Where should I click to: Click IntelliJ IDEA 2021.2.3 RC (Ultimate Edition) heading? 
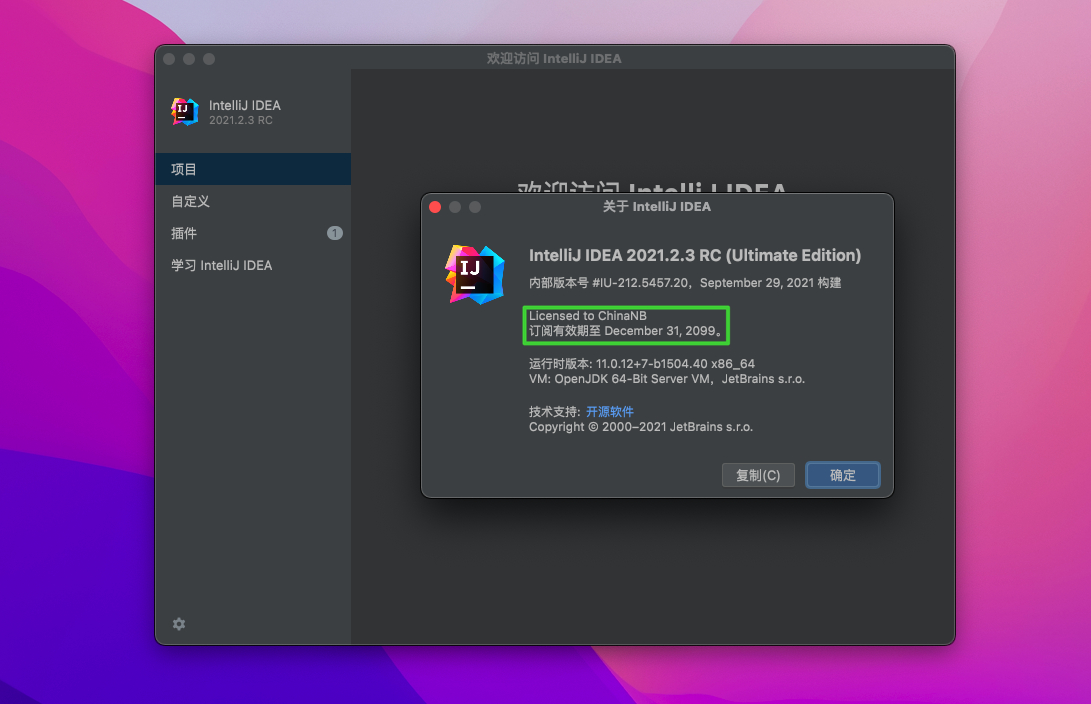tap(695, 255)
